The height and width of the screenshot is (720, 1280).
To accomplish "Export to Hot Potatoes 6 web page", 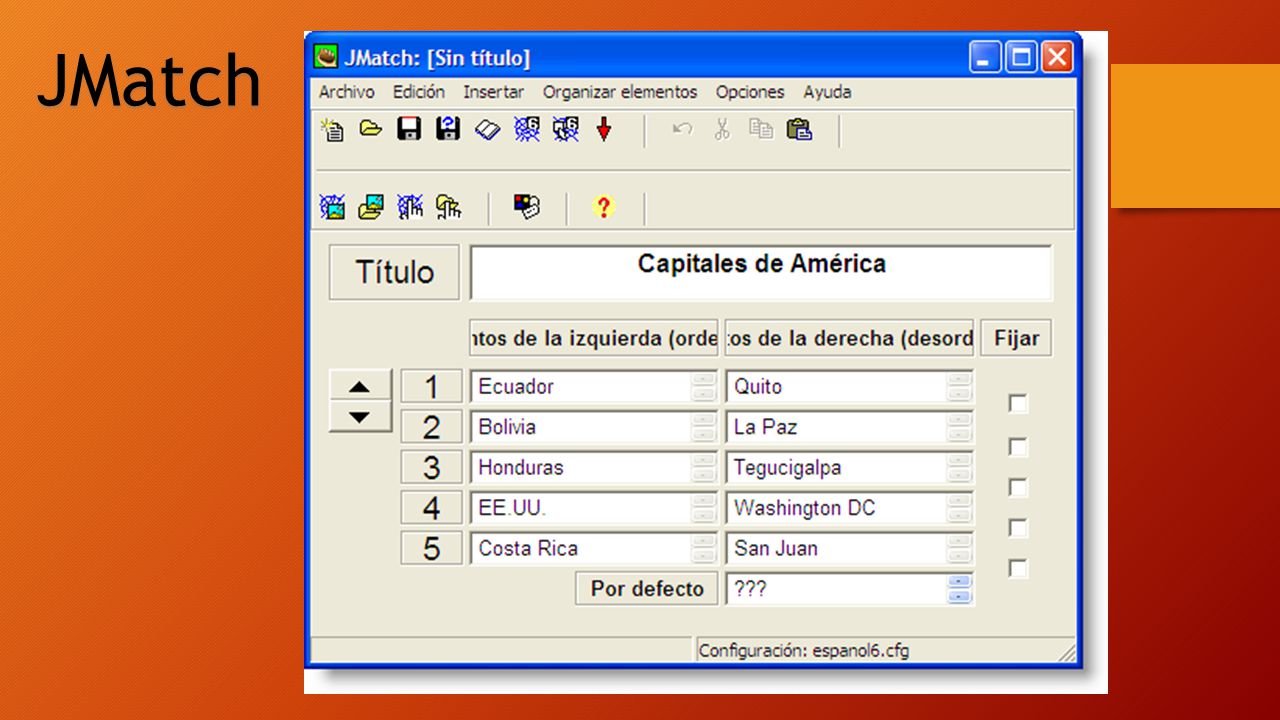I will tap(527, 128).
